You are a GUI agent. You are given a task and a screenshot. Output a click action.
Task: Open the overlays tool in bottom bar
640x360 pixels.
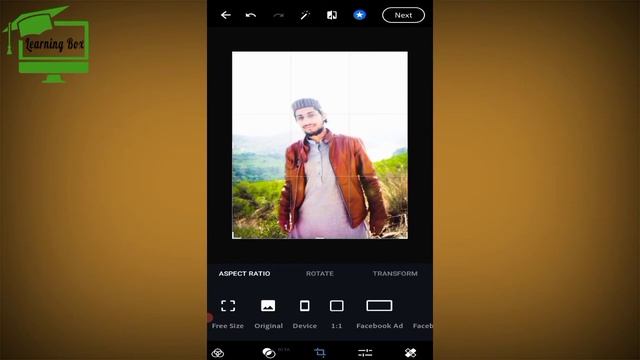tap(269, 353)
